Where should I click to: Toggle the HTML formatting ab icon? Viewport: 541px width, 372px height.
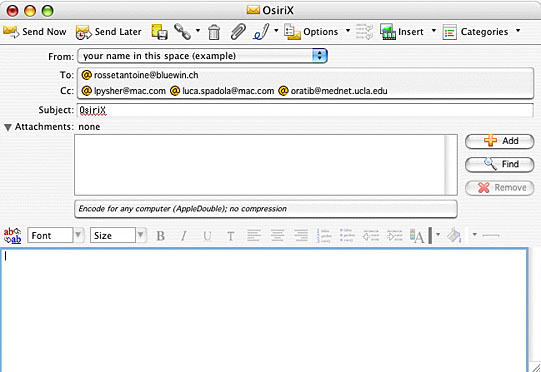(x=12, y=236)
